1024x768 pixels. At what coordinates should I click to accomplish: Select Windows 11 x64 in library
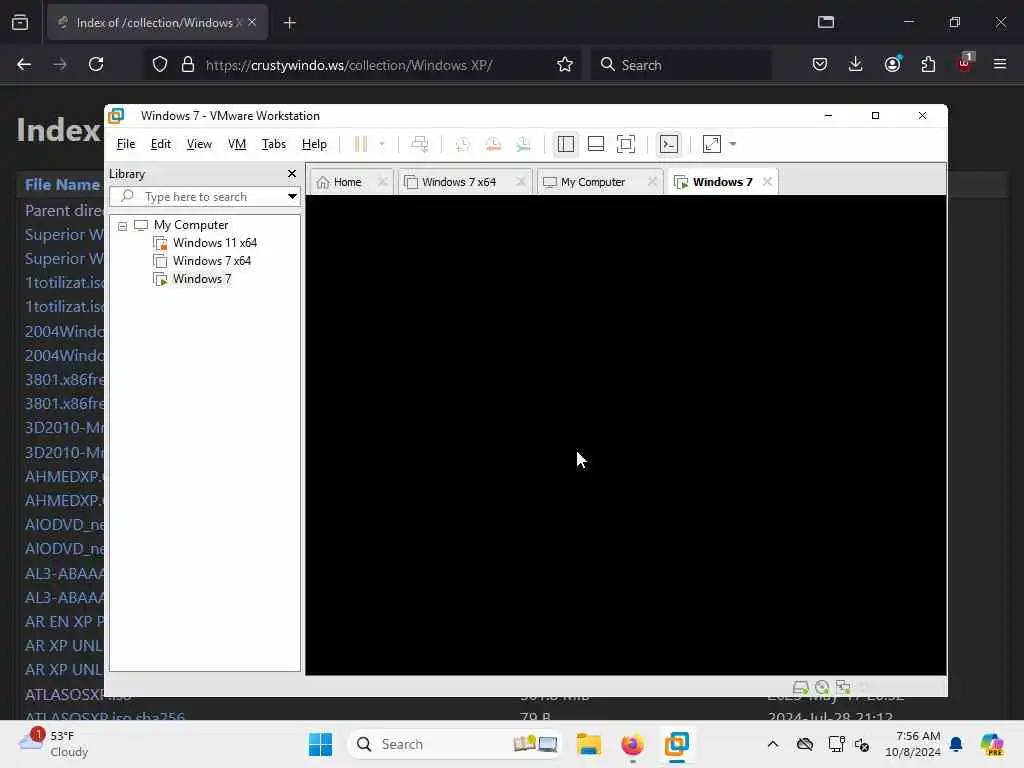214,243
